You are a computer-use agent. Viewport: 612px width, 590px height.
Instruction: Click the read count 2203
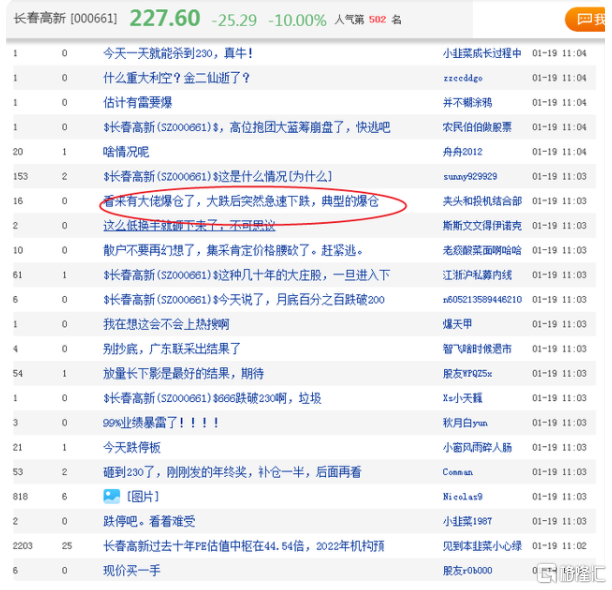[22, 546]
